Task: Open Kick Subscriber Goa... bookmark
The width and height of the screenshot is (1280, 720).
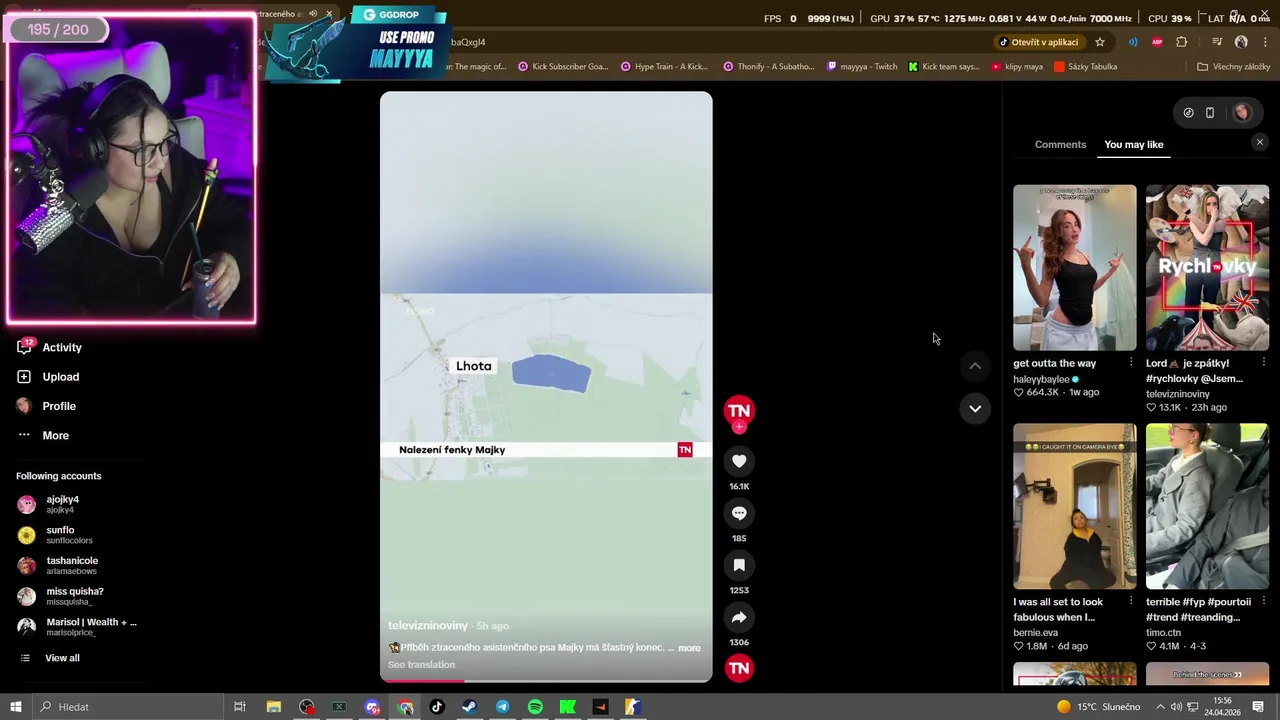Action: pos(562,67)
